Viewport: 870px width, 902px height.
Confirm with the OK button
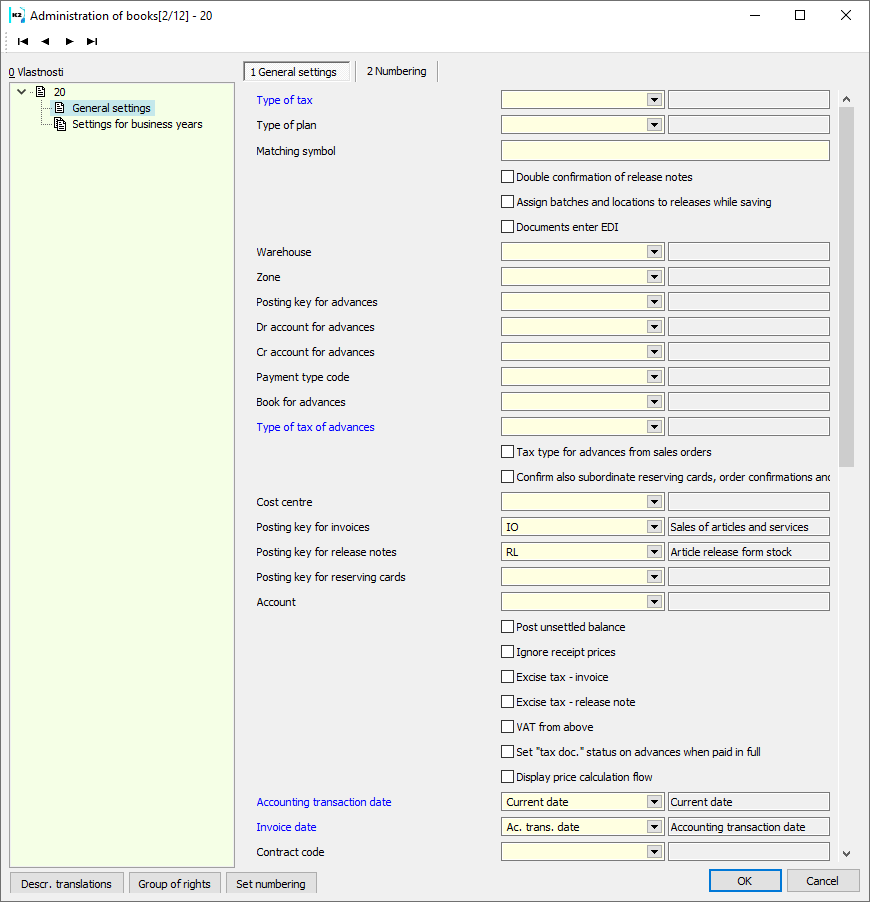pyautogui.click(x=745, y=881)
